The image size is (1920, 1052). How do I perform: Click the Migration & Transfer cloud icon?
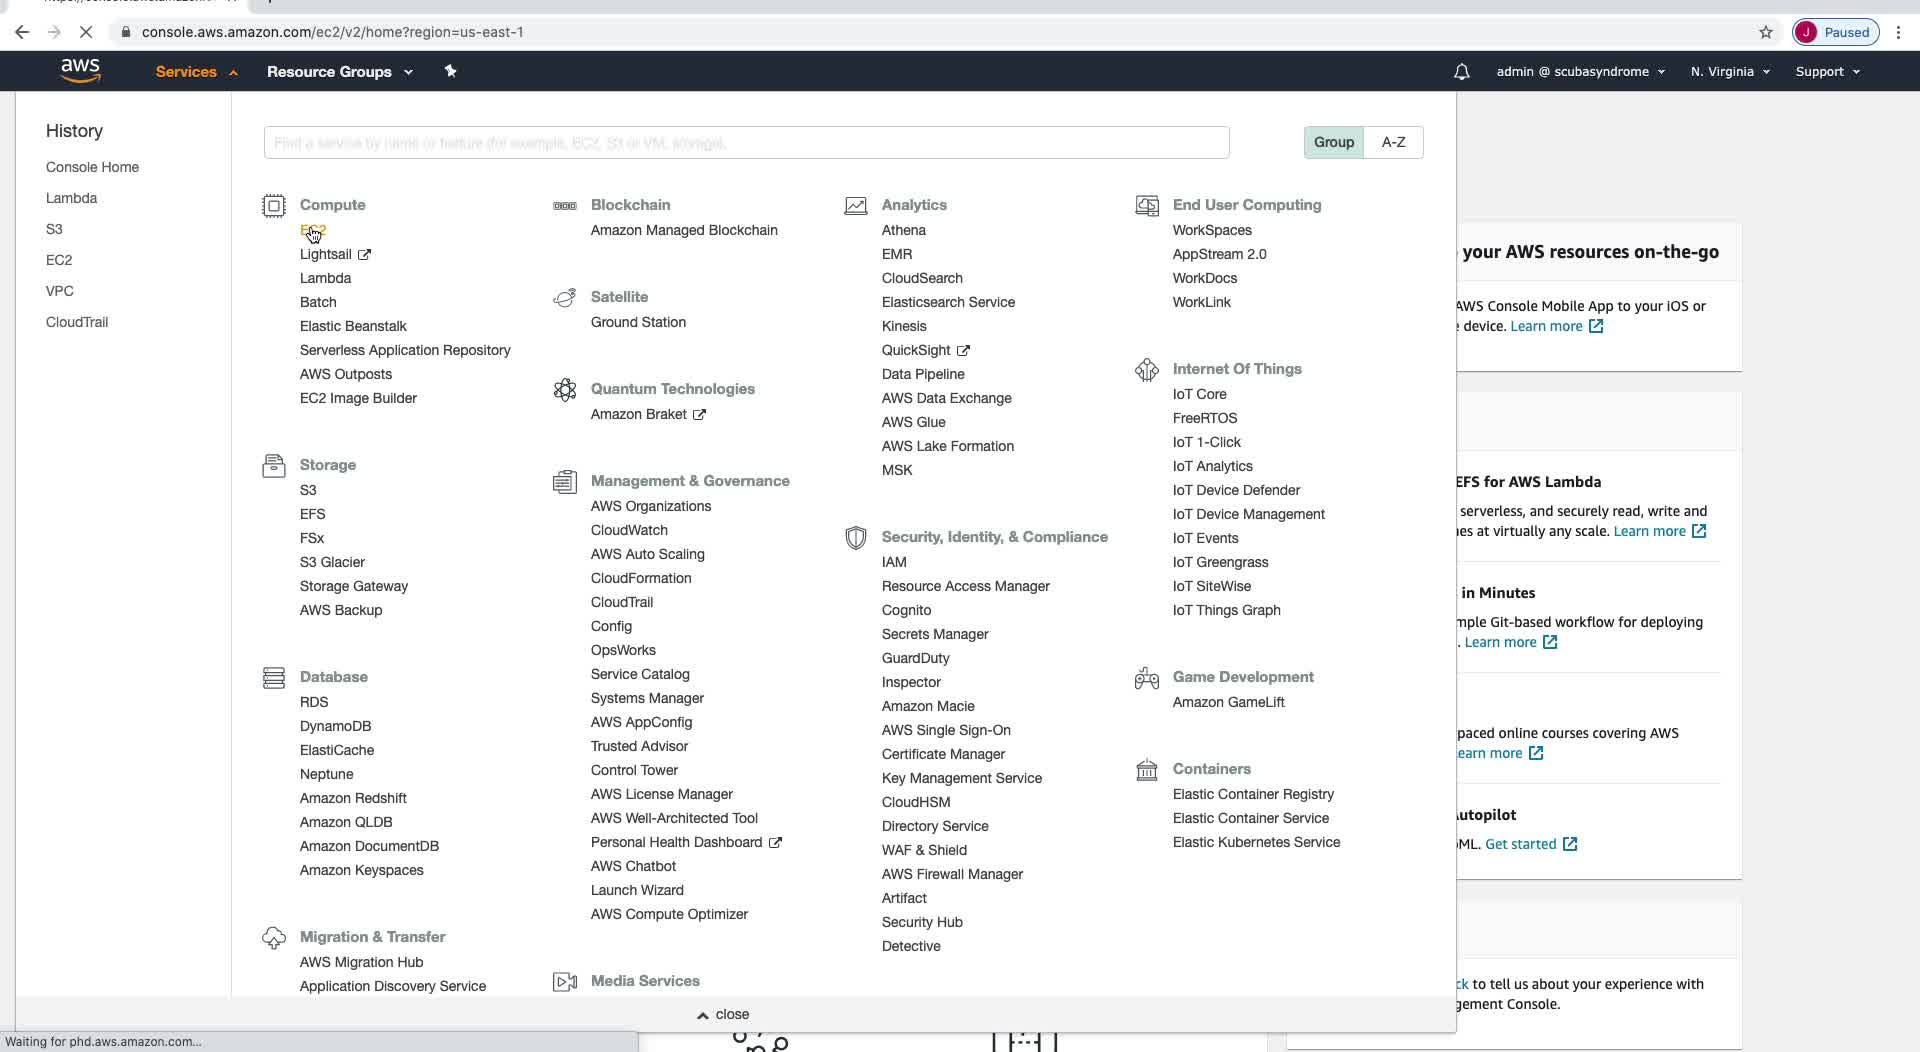pos(274,938)
